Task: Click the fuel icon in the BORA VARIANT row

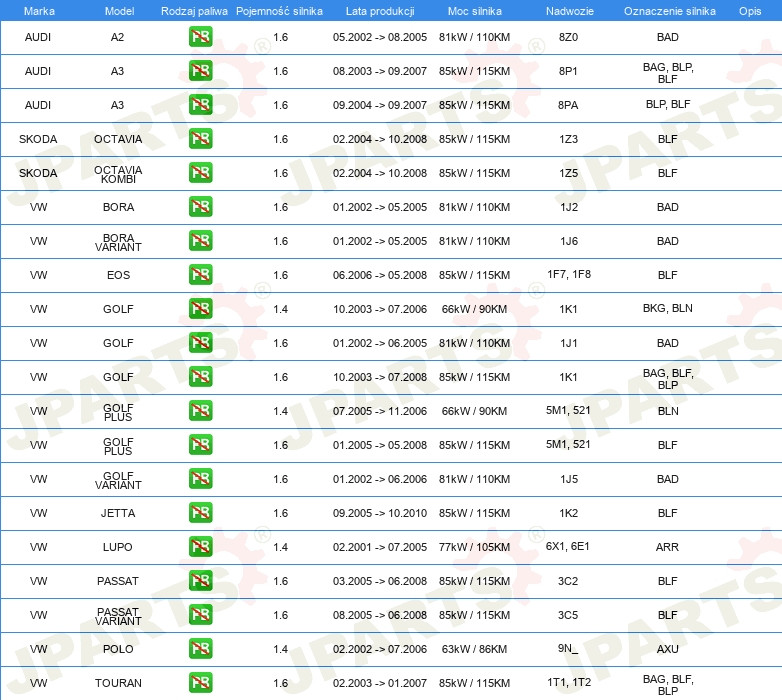Action: [x=200, y=241]
